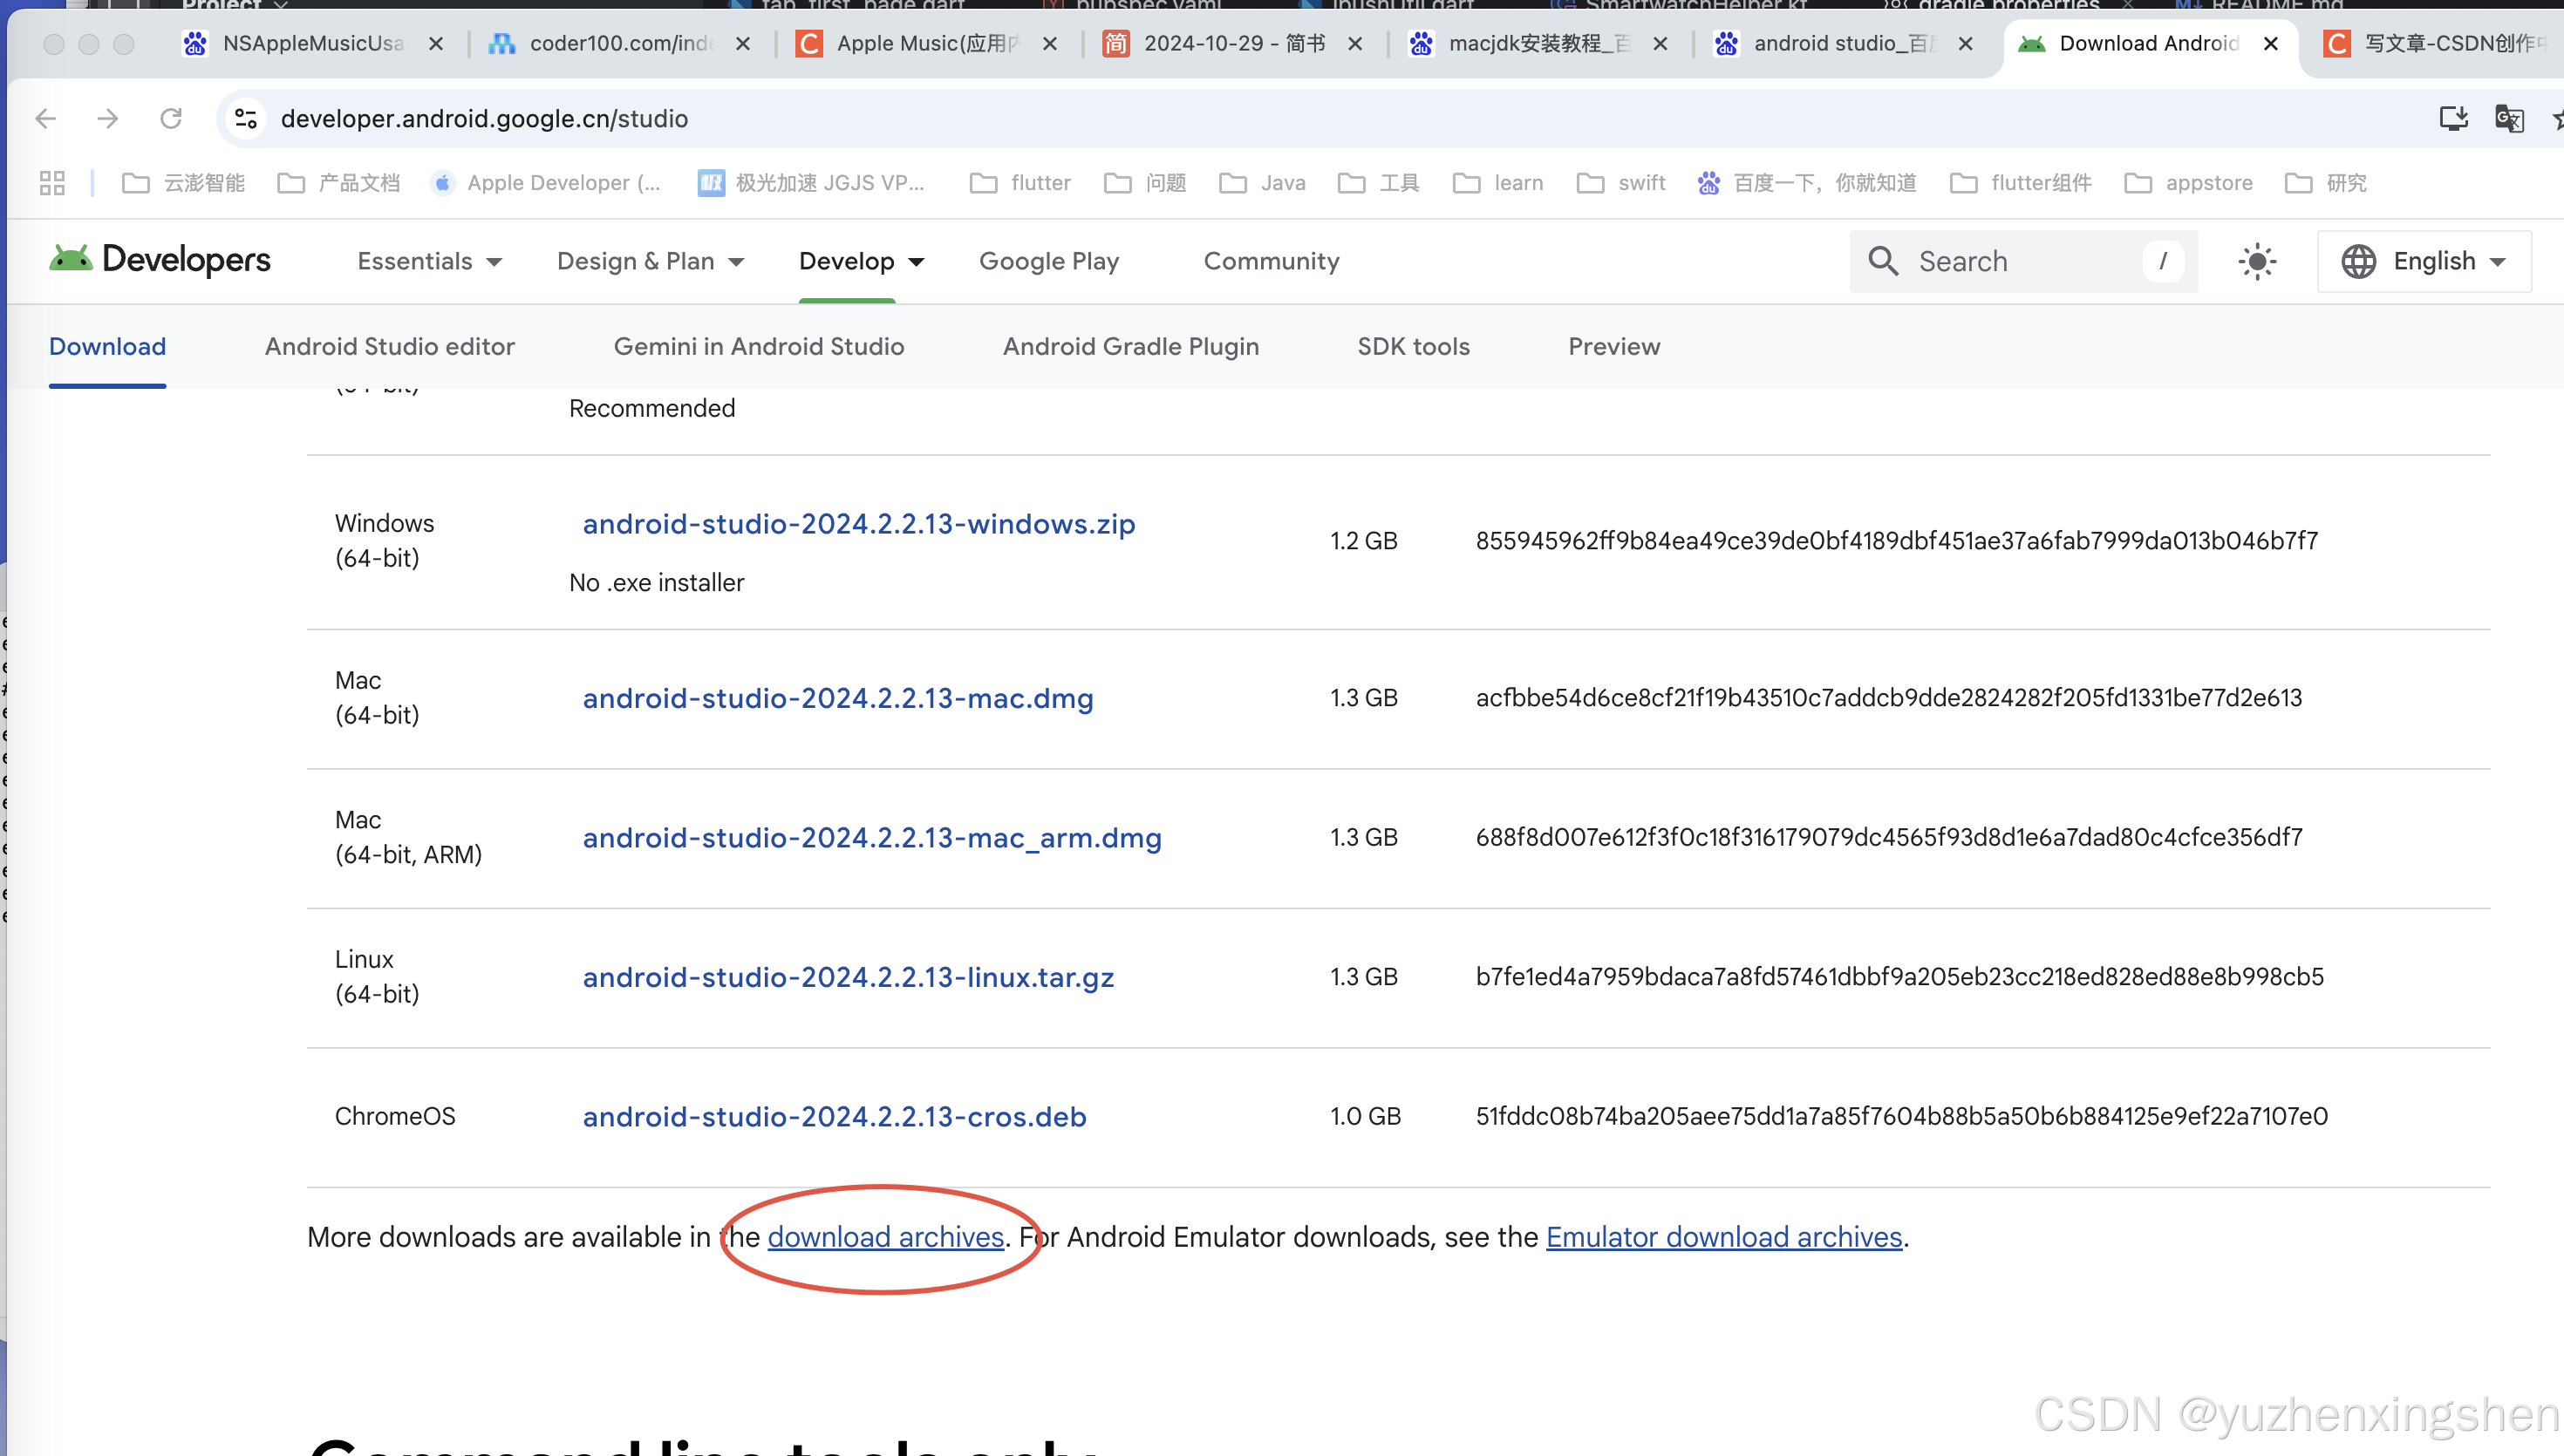Click the translate icon in the address bar

[2509, 118]
